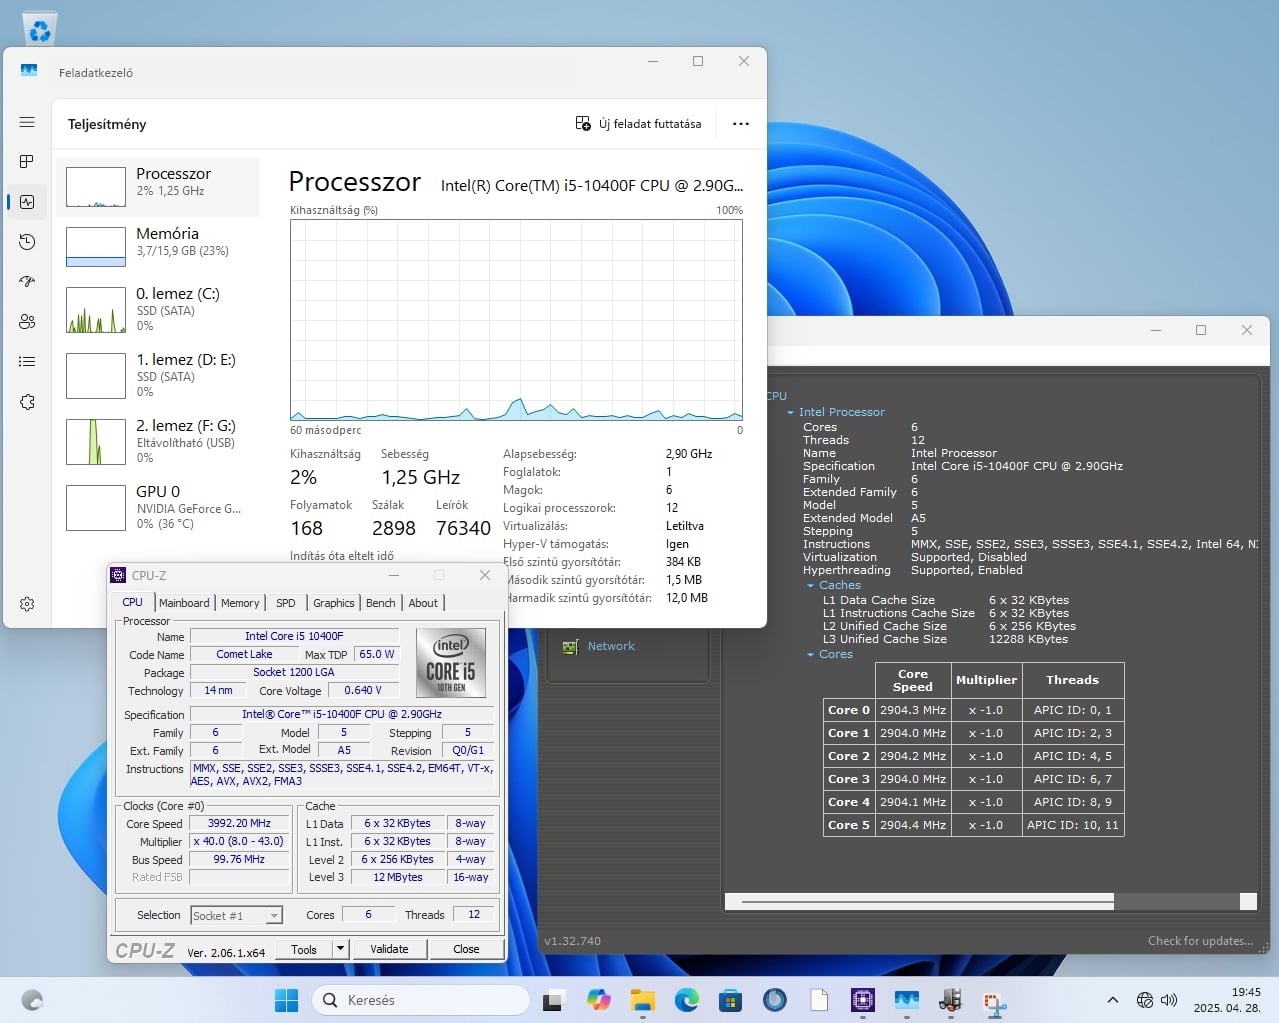Open Task View from taskbar
This screenshot has height=1023, width=1279.
(x=553, y=1000)
